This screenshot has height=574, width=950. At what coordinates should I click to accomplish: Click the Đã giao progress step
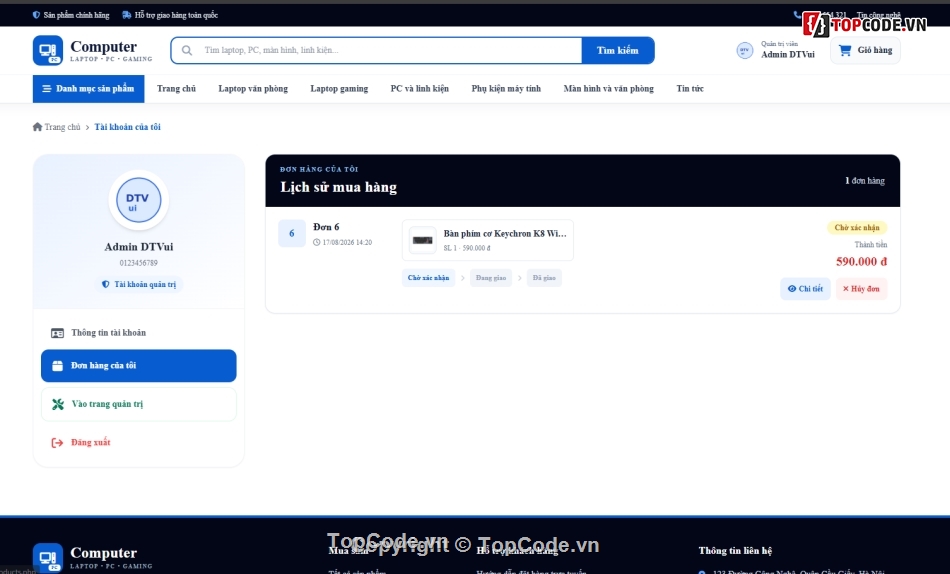544,278
